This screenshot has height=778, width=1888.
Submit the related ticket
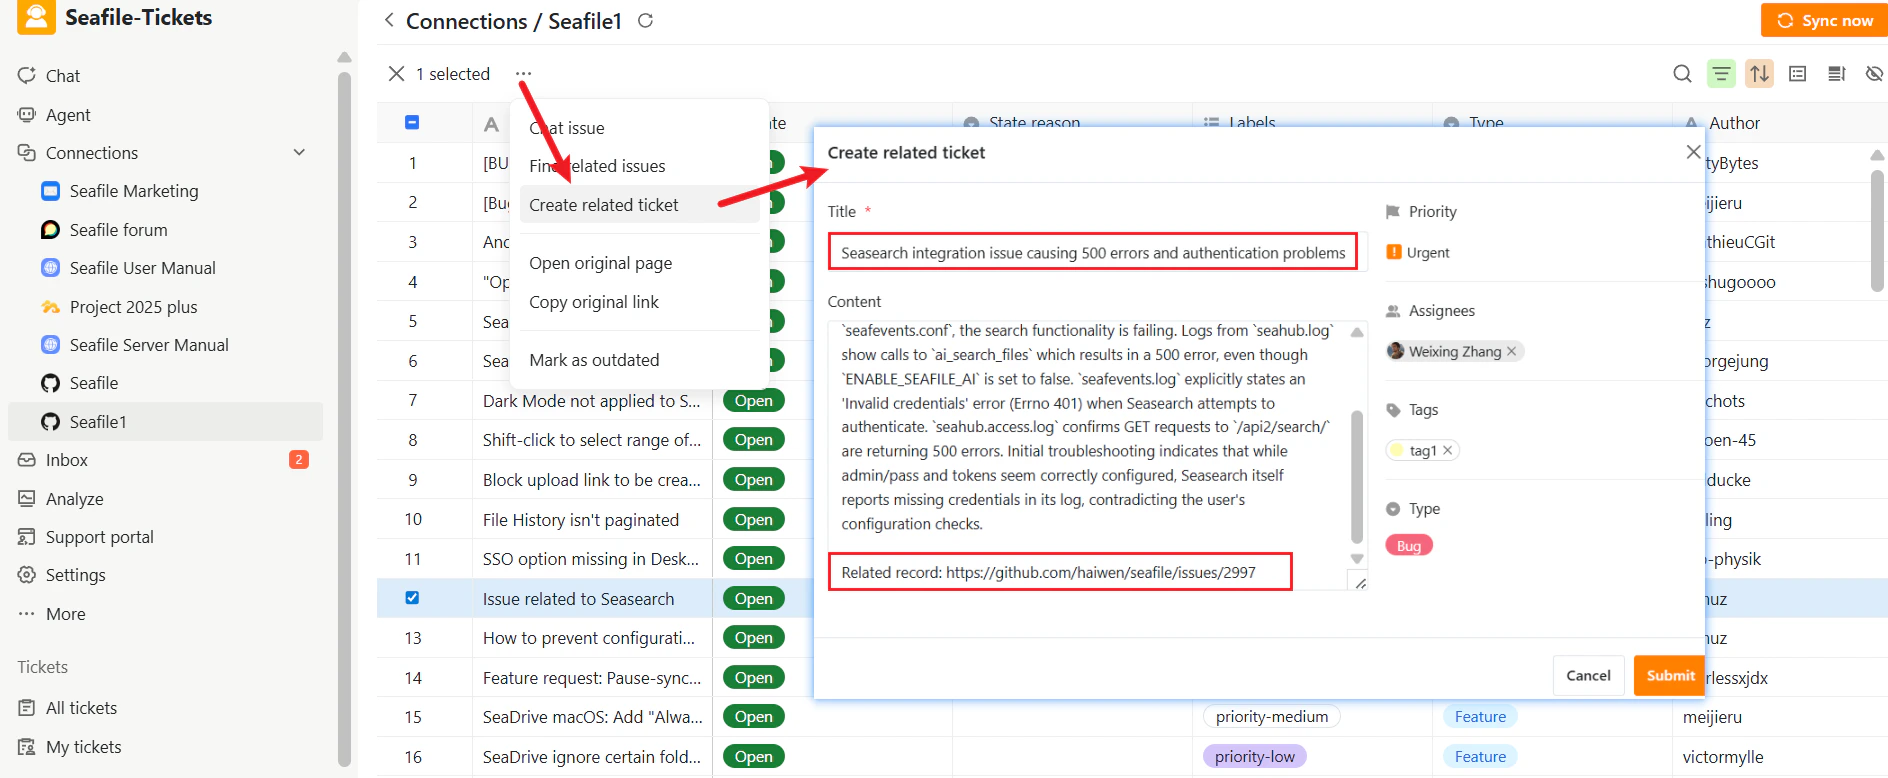[x=1670, y=676]
